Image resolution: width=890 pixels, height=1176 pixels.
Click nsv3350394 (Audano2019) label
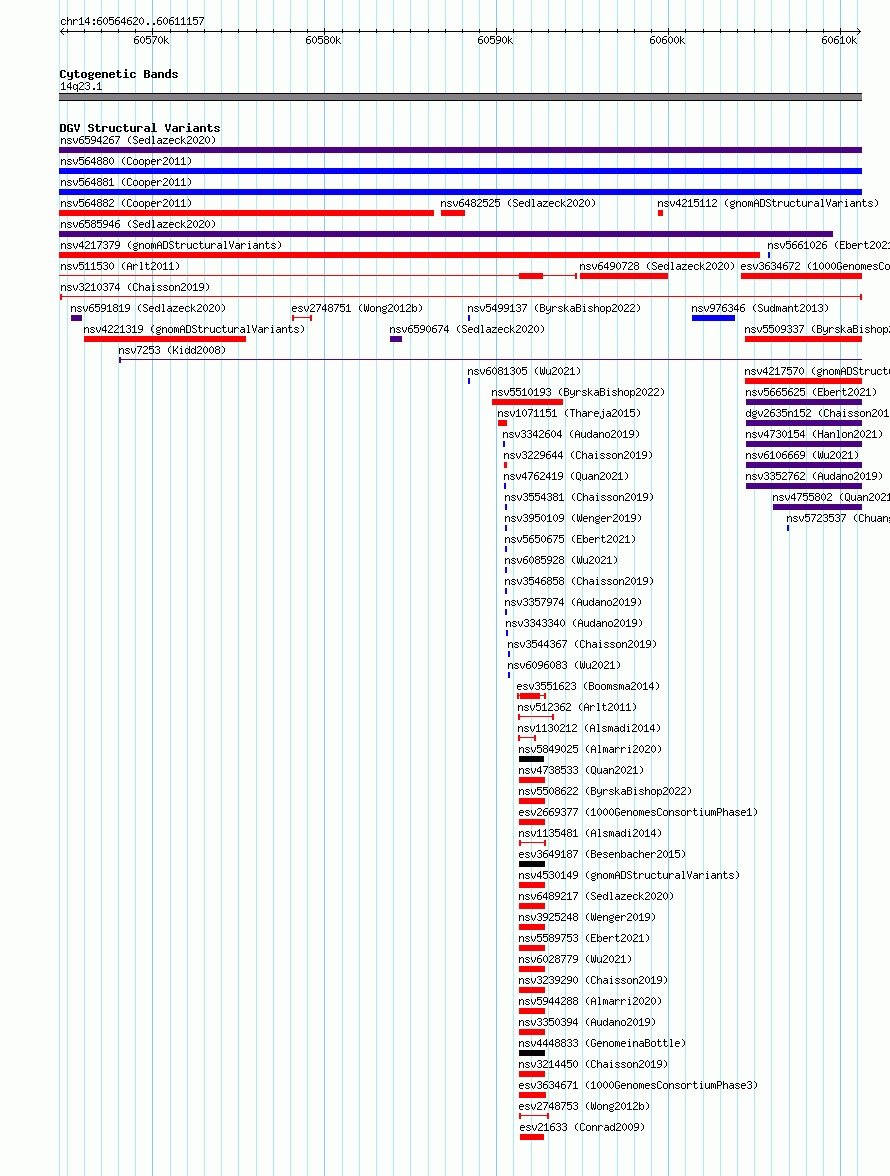pyautogui.click(x=587, y=1022)
